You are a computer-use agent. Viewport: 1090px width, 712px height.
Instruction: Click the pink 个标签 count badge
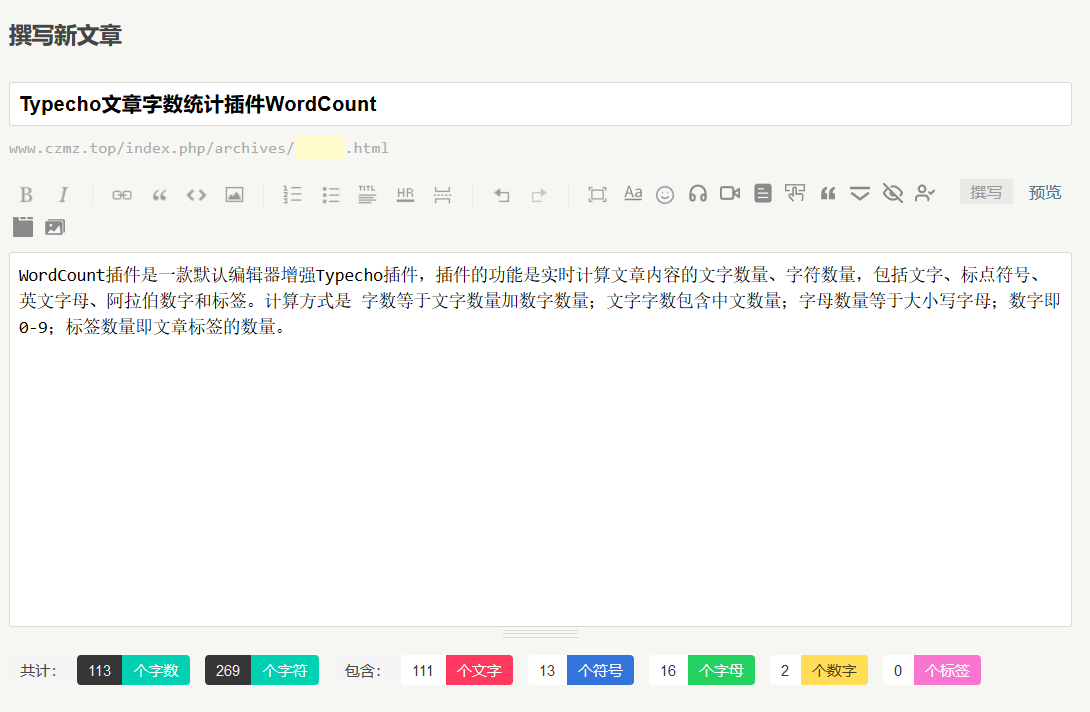[947, 670]
